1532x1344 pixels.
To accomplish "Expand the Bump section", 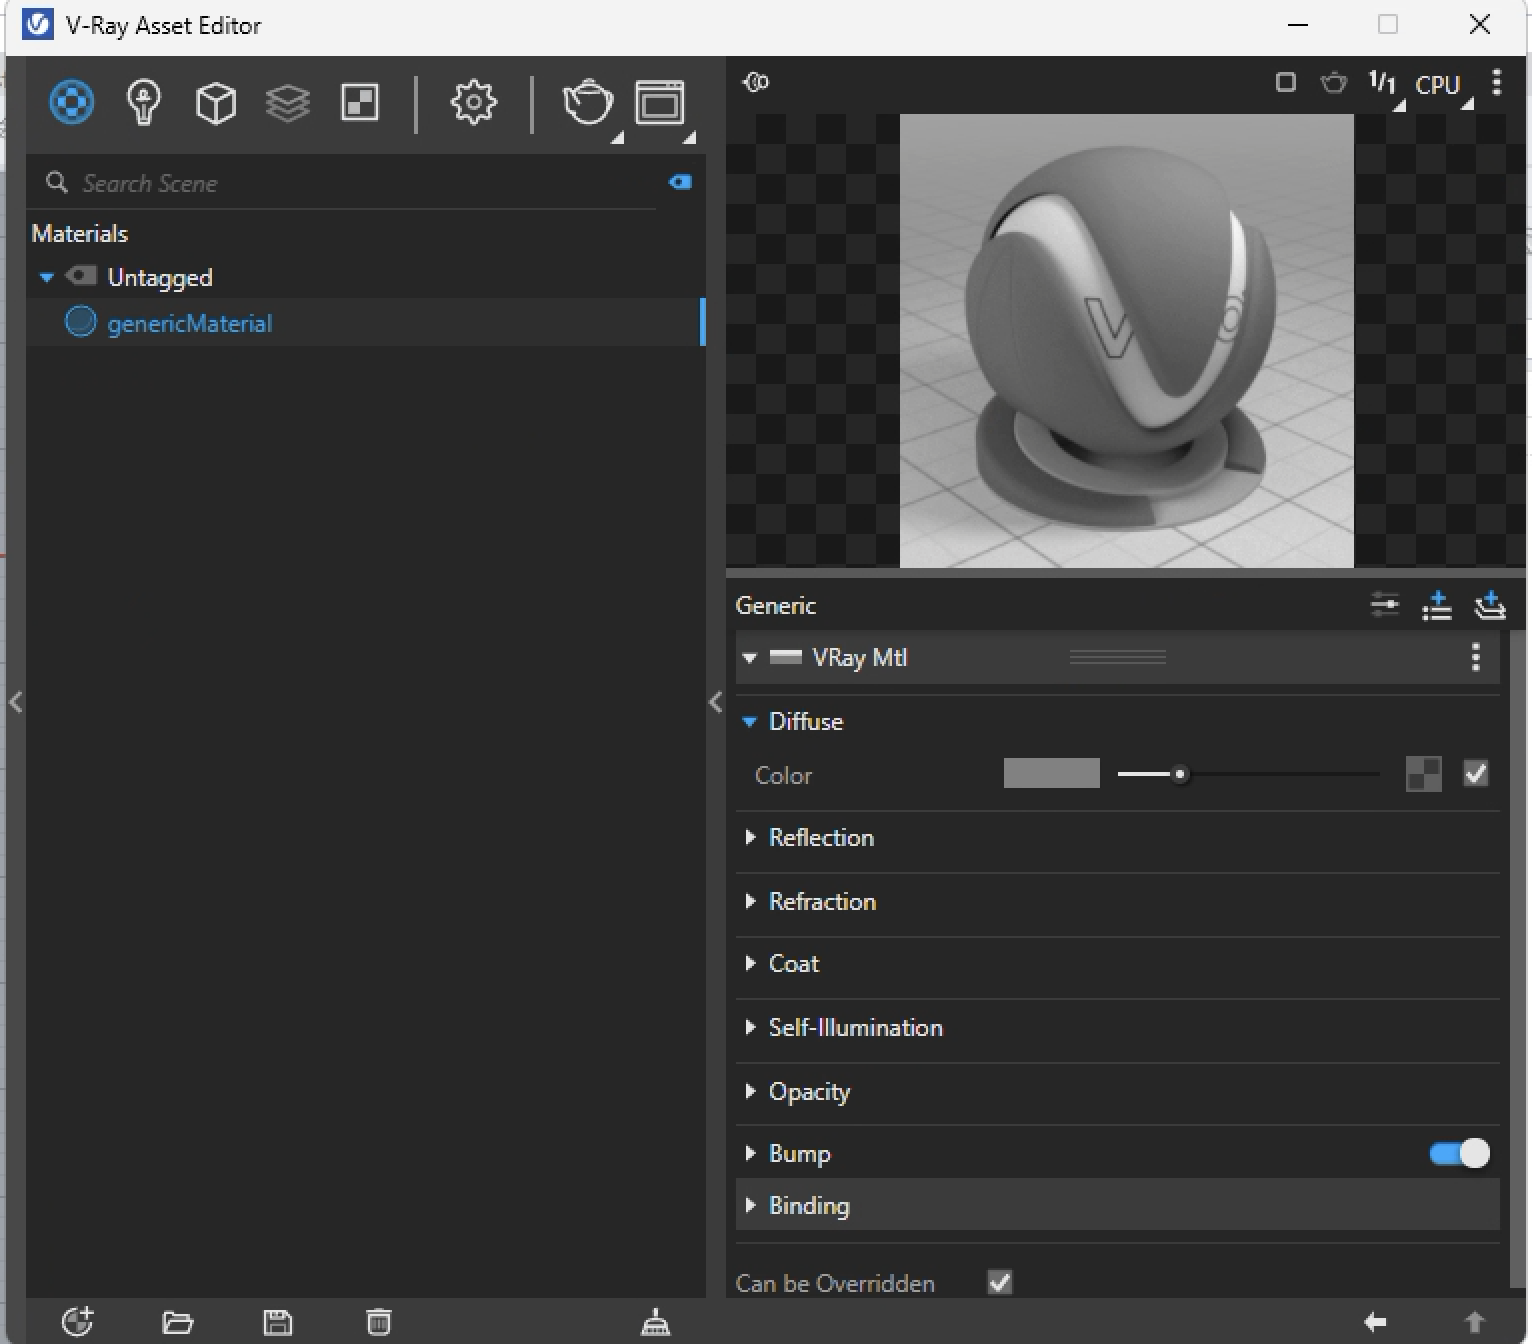I will (x=750, y=1153).
